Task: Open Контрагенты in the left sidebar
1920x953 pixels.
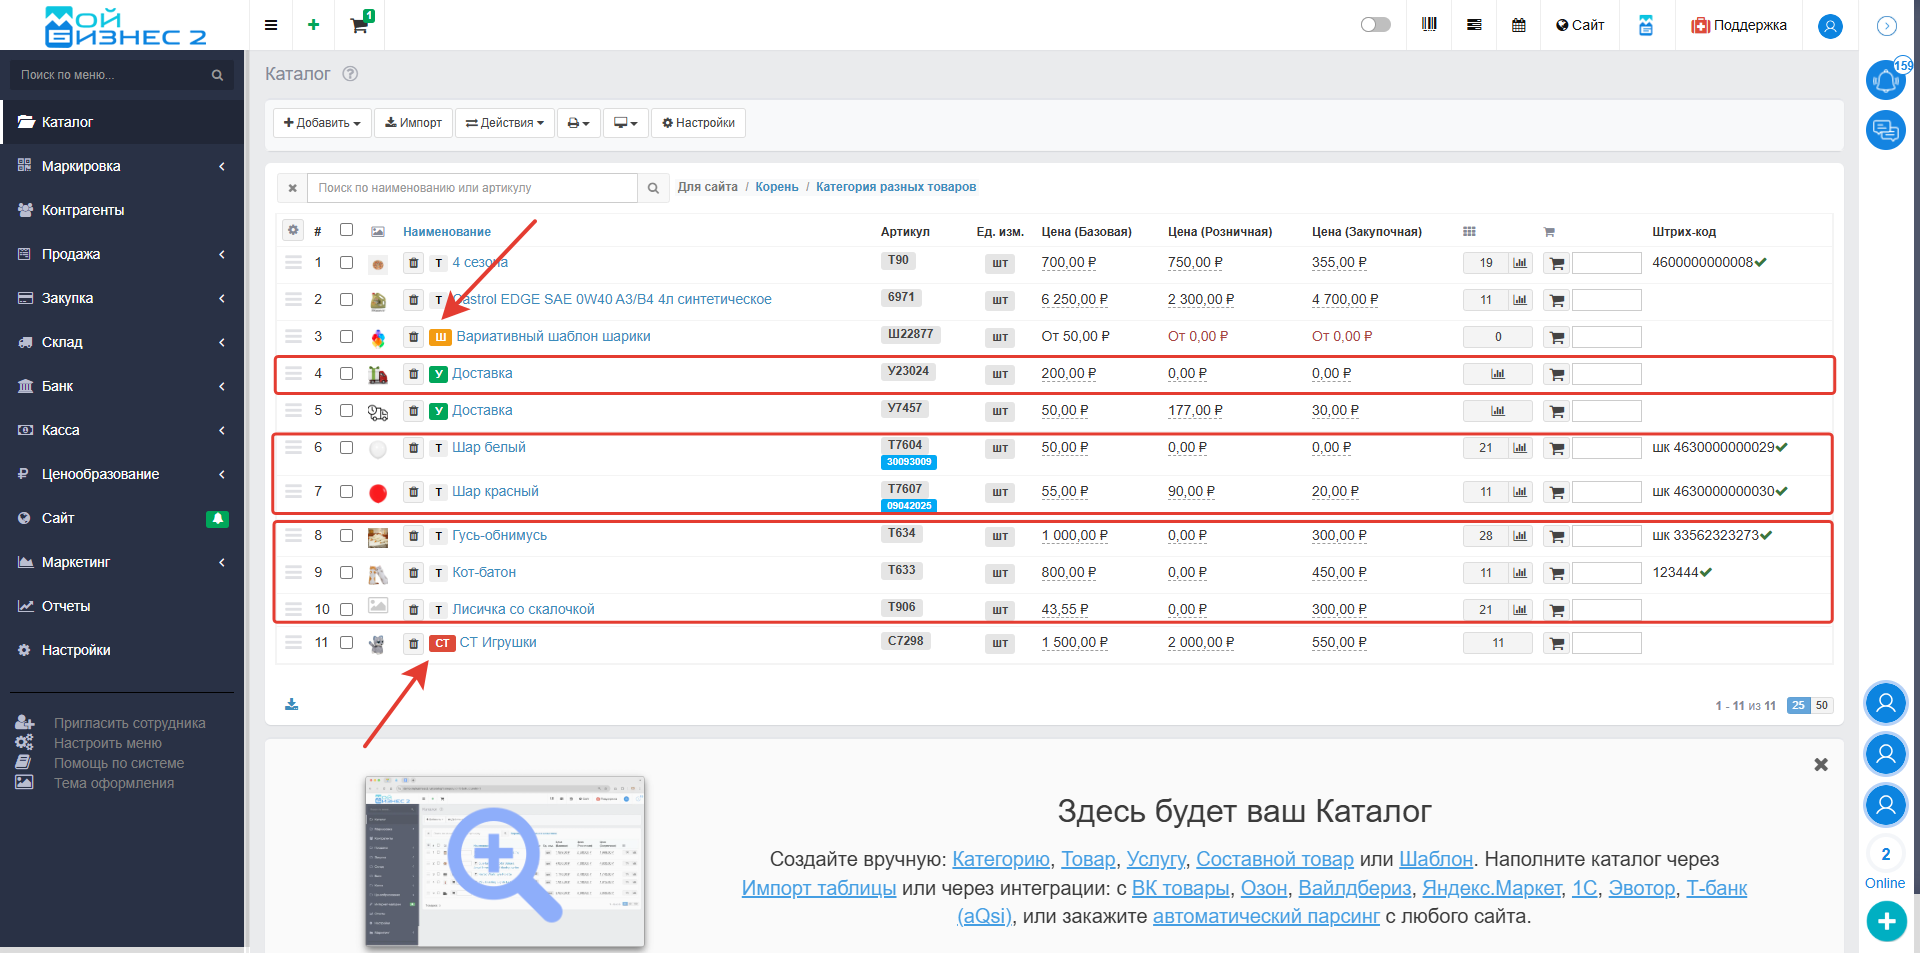Action: pos(83,210)
